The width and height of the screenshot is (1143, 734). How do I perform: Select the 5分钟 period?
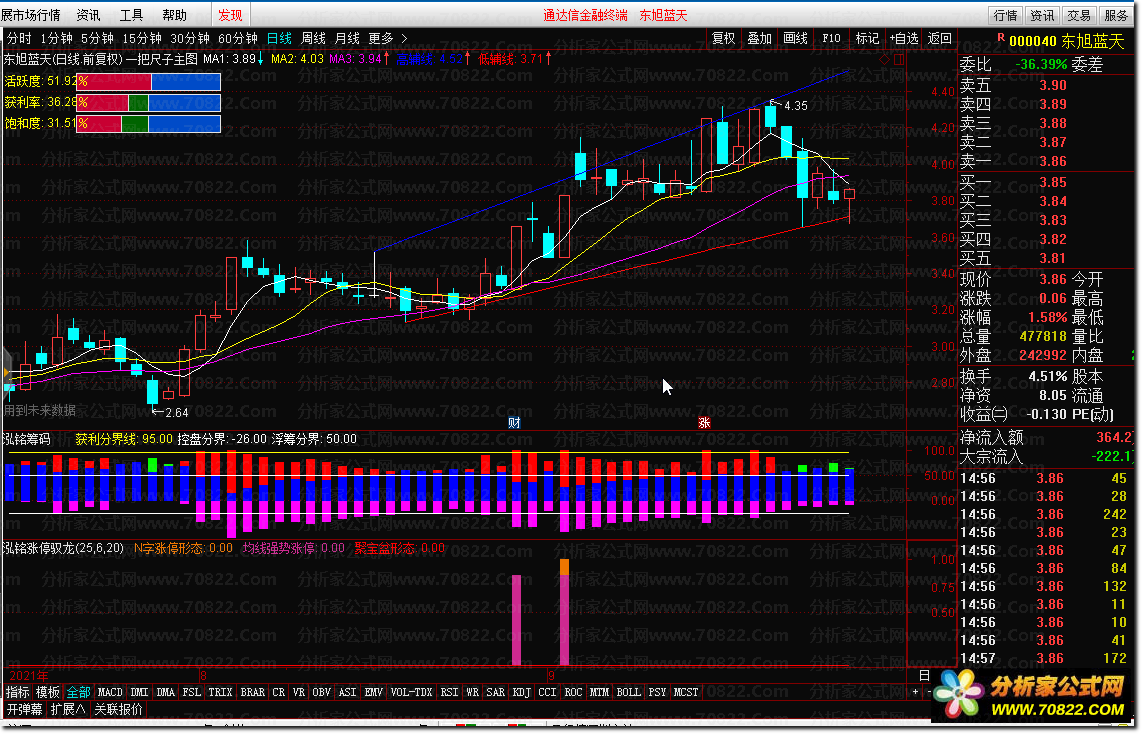pos(97,38)
